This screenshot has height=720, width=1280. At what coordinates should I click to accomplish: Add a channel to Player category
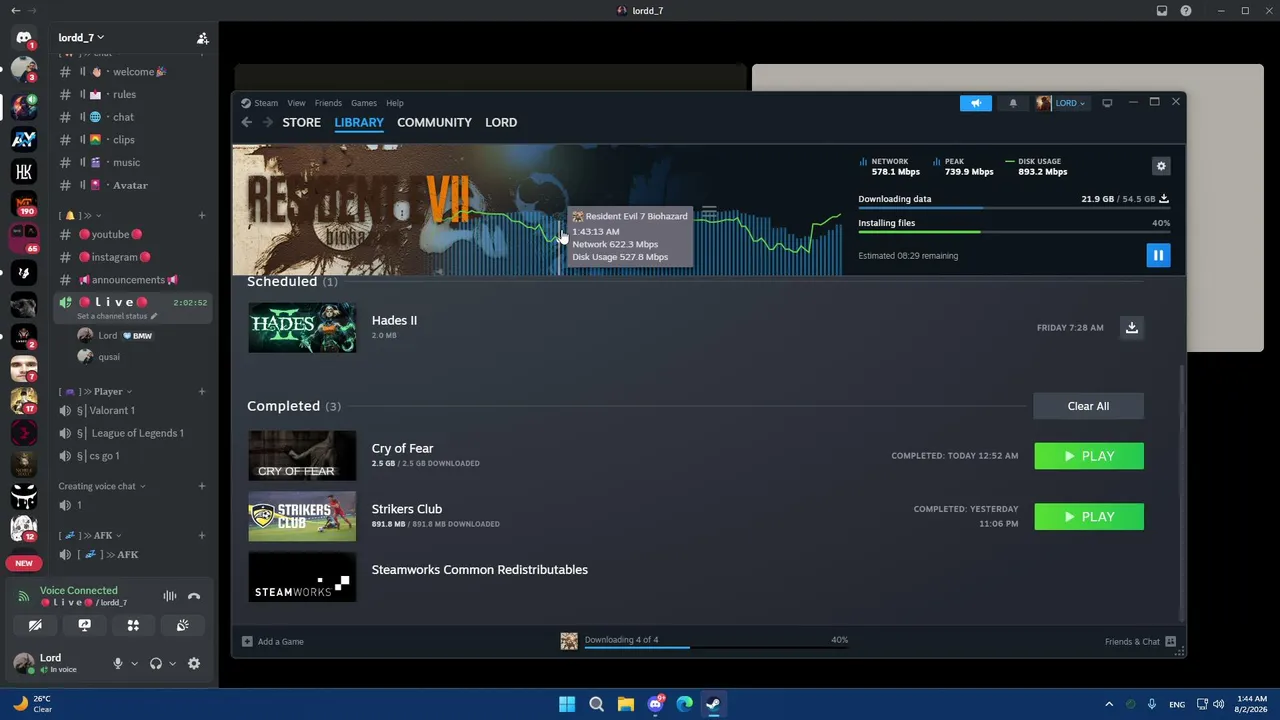(x=202, y=391)
